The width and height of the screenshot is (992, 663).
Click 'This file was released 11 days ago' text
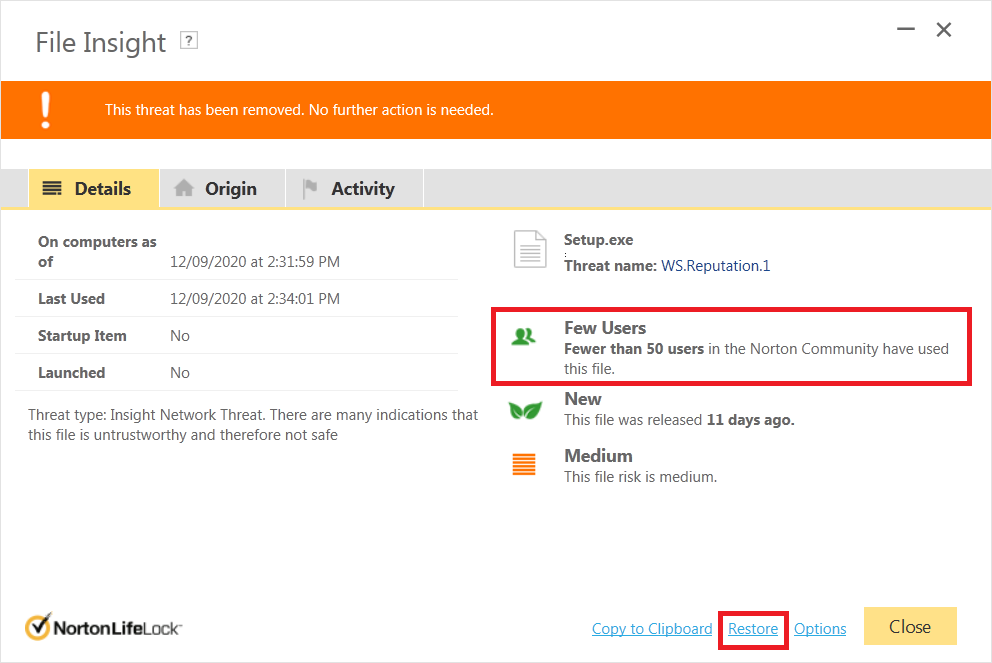pyautogui.click(x=679, y=419)
